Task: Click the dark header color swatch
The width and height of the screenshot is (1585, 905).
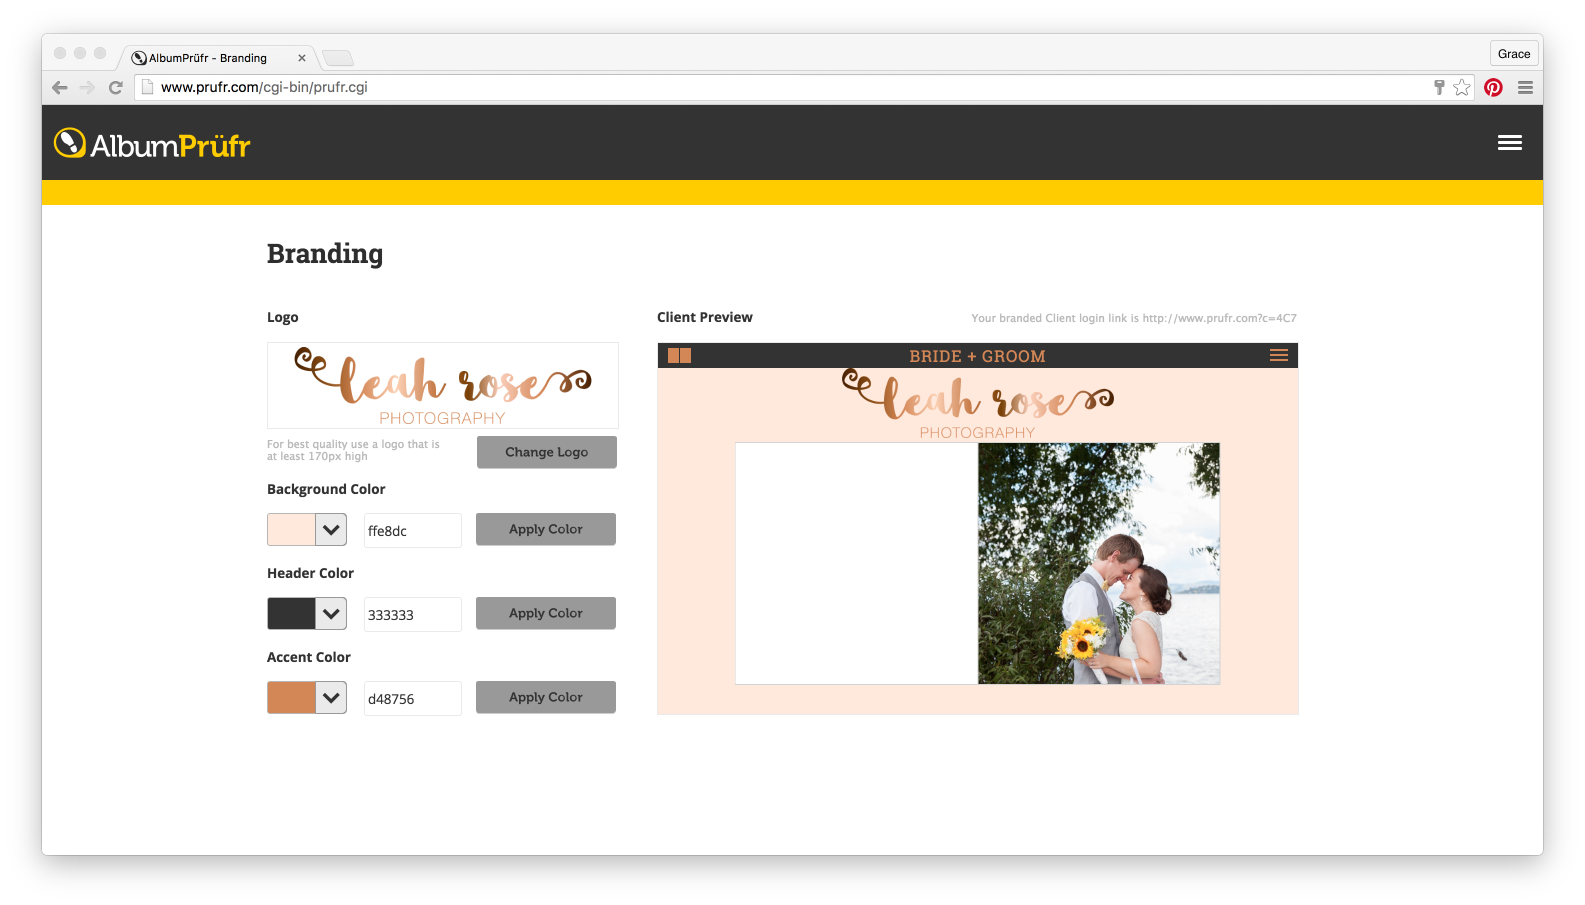Action: [x=291, y=614]
